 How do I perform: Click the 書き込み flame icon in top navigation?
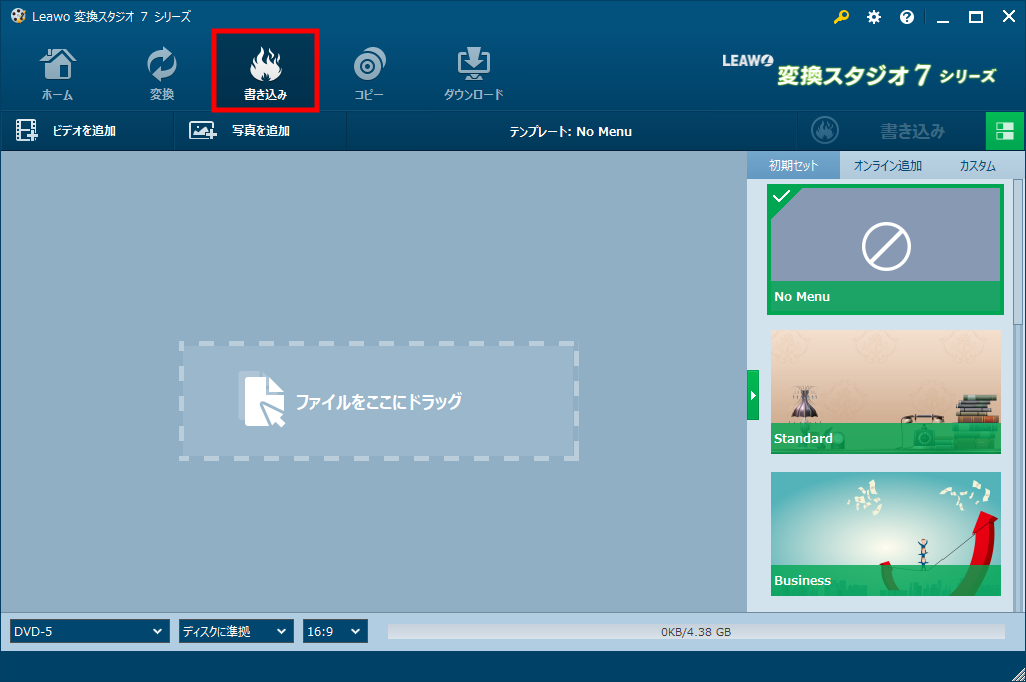pyautogui.click(x=265, y=70)
